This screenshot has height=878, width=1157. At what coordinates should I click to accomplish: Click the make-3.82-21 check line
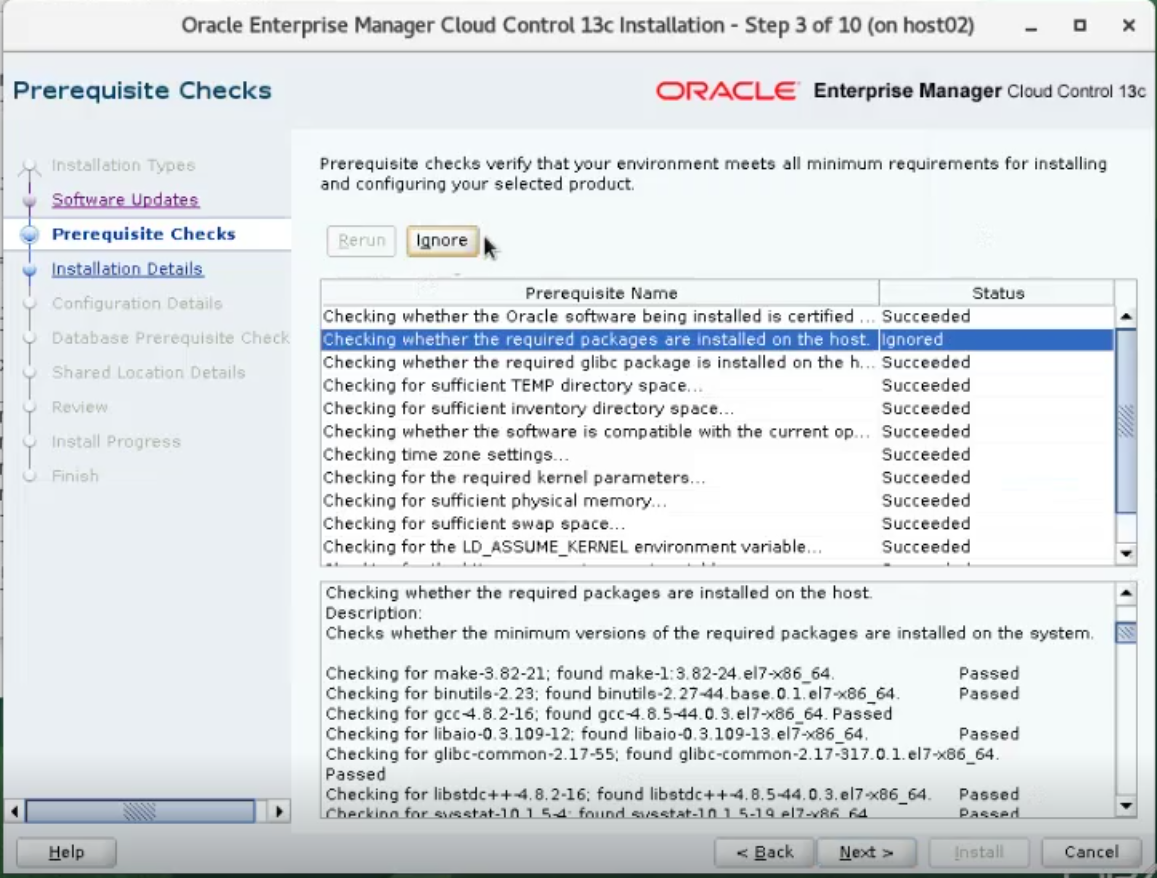coord(672,674)
